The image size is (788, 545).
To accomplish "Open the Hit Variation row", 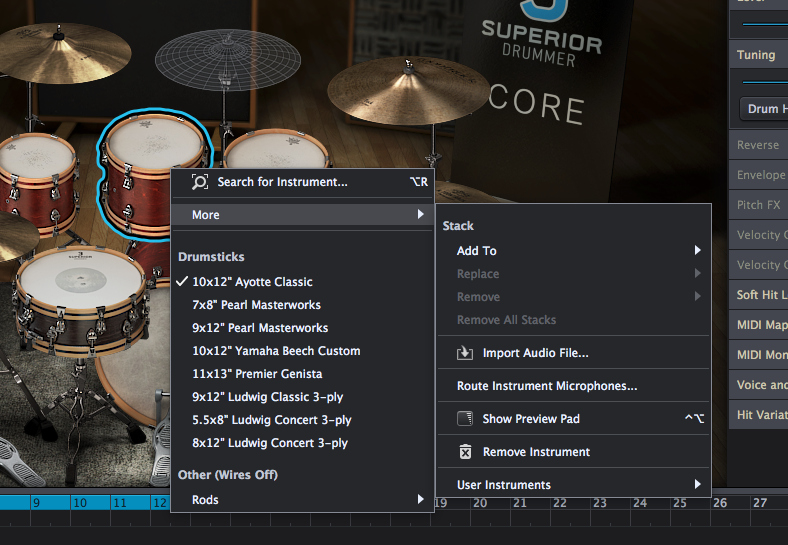I will 759,415.
